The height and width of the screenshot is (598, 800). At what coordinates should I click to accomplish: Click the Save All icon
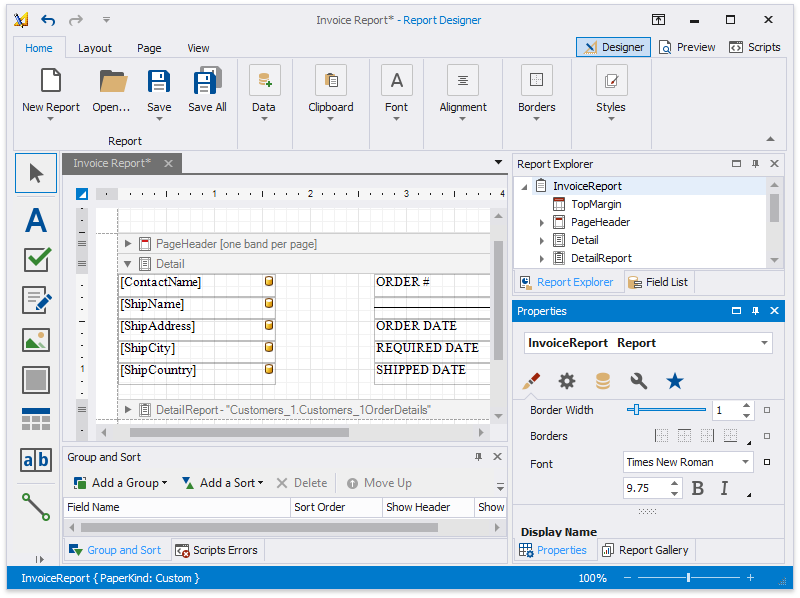[207, 90]
